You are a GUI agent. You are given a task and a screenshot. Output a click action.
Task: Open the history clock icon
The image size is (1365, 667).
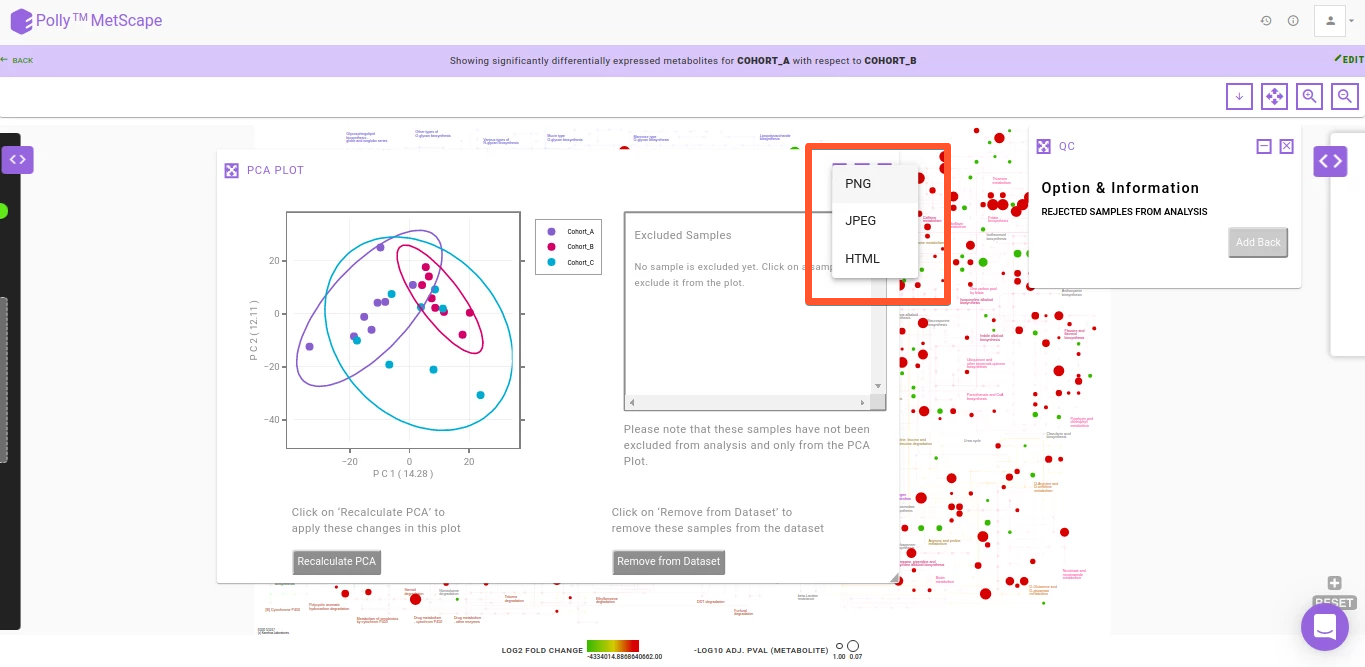1266,21
